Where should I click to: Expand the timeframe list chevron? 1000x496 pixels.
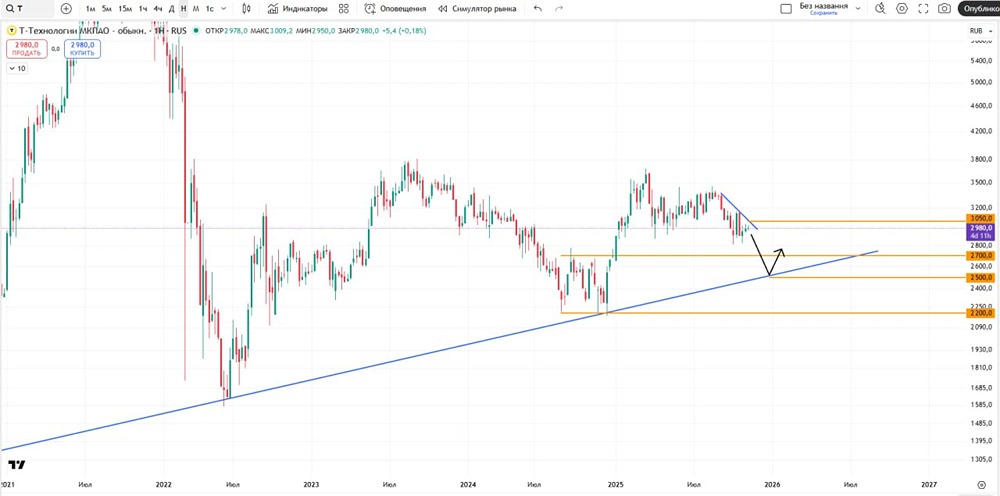225,9
